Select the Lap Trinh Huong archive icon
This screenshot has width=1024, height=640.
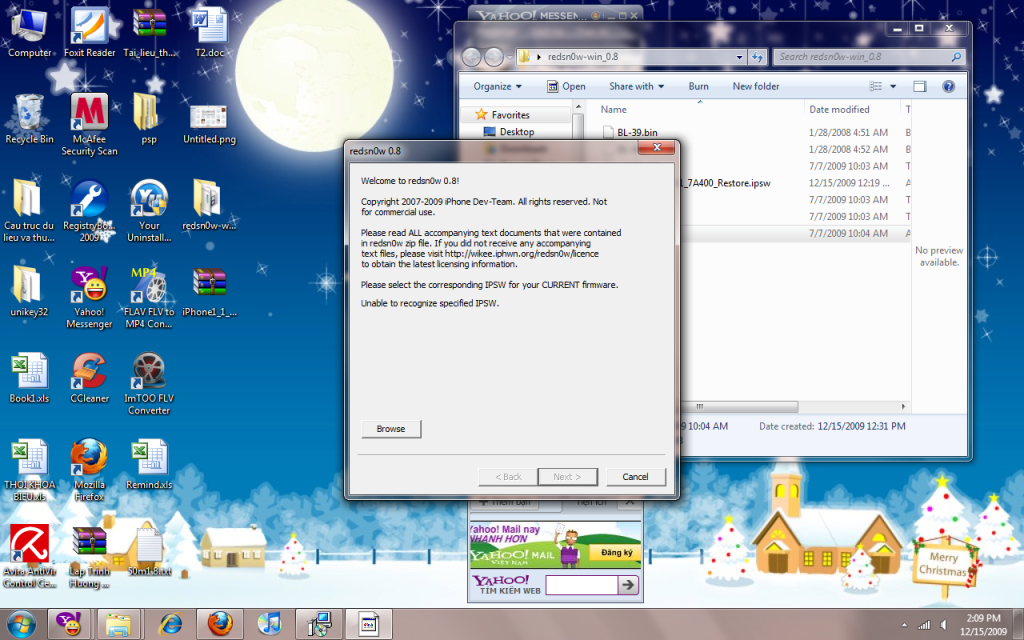pyautogui.click(x=89, y=556)
